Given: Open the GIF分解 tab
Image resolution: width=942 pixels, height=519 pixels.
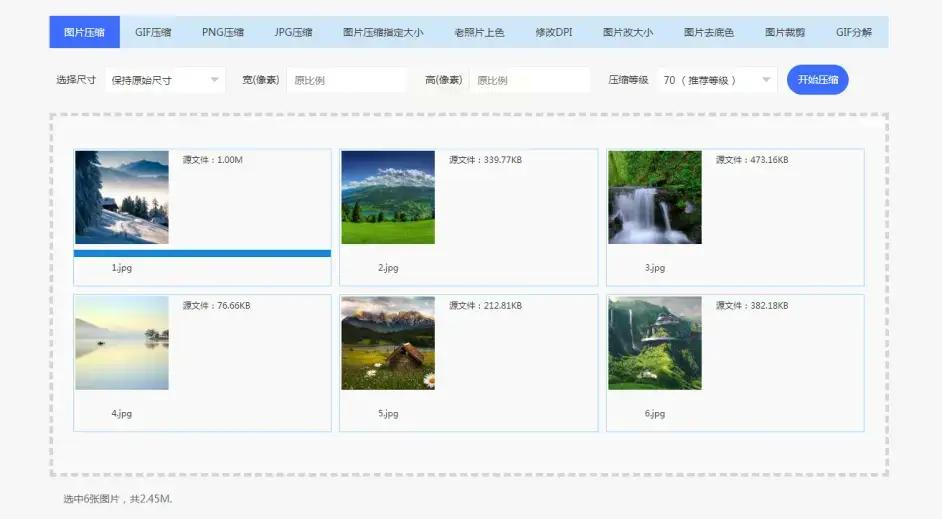Looking at the screenshot, I should (x=853, y=32).
